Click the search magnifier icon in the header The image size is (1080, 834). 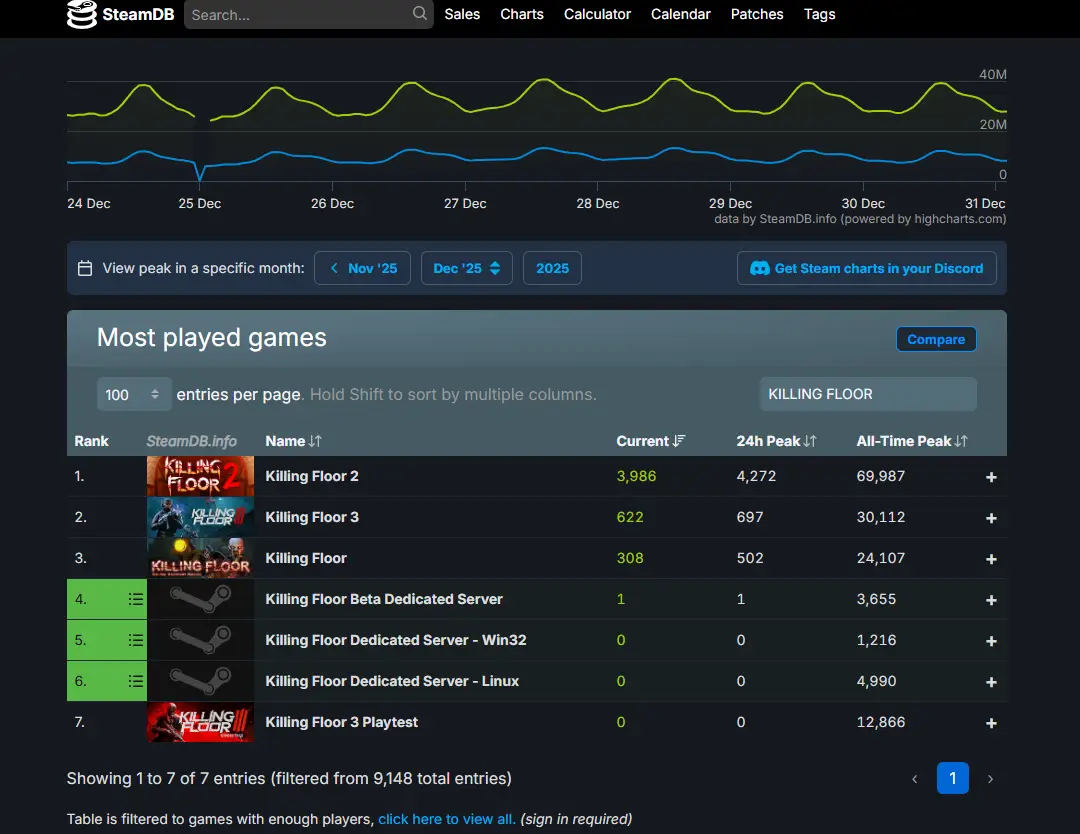coord(419,14)
